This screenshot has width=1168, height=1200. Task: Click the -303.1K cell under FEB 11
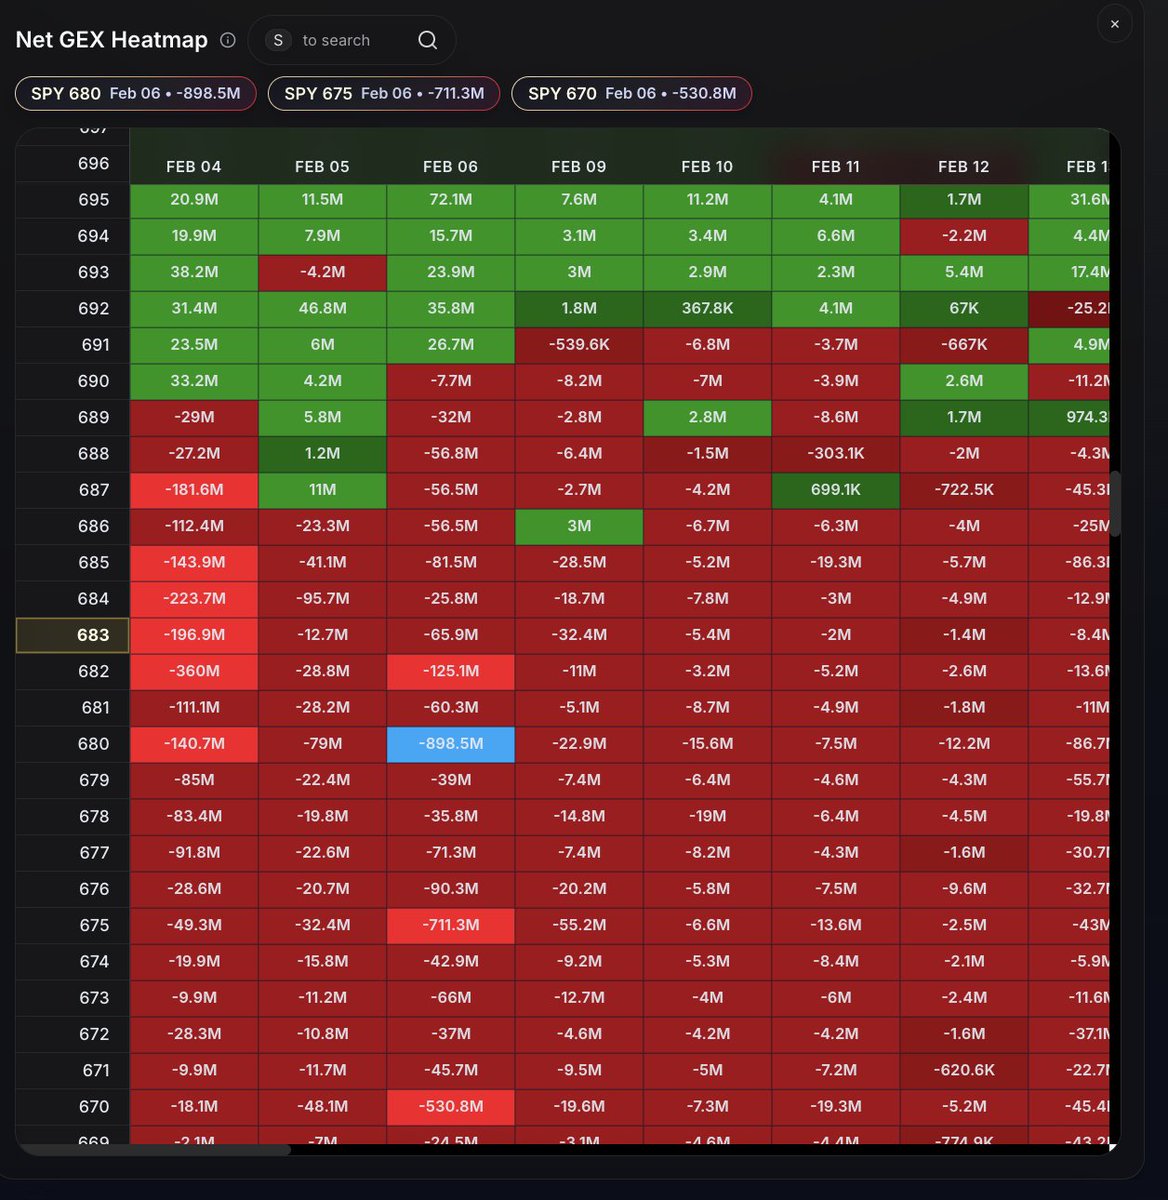coord(836,454)
